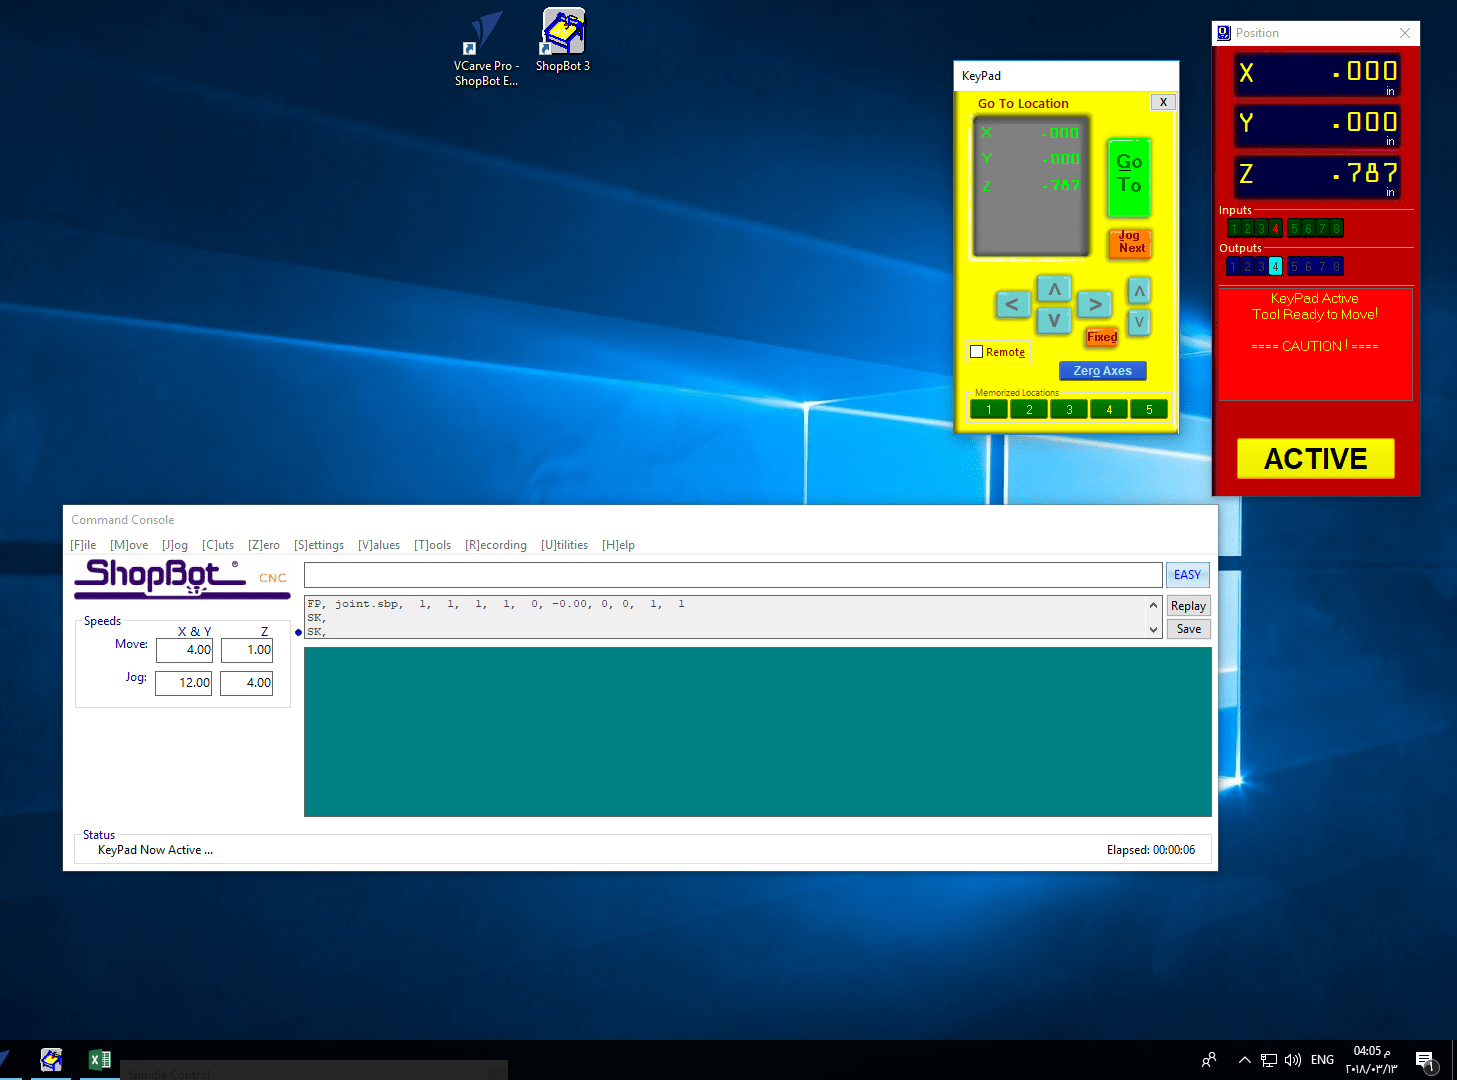The height and width of the screenshot is (1080, 1457).
Task: Recall memorized location 5
Action: coord(1149,409)
